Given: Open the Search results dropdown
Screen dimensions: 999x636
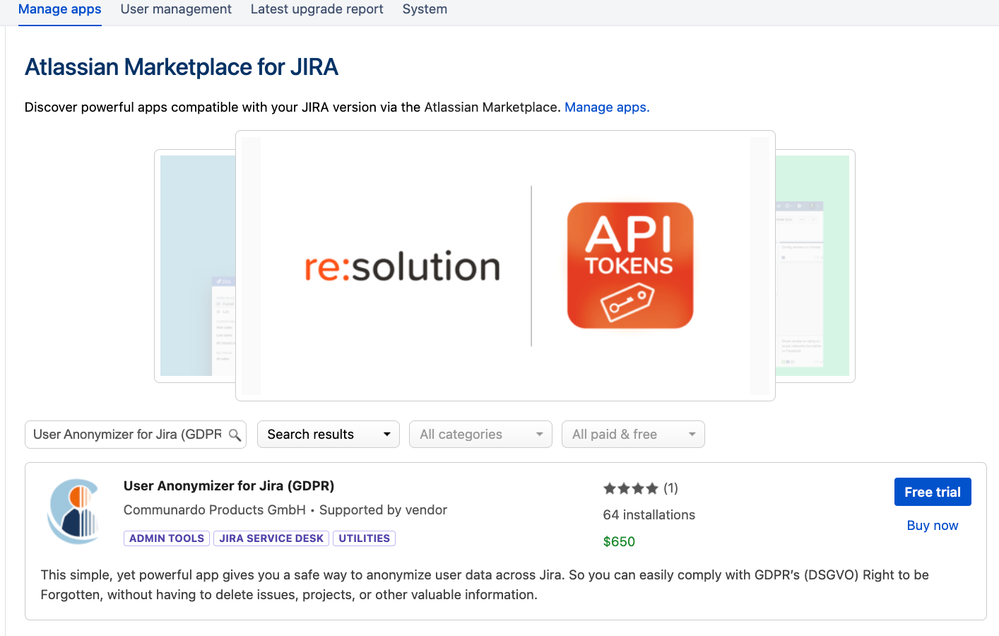Looking at the screenshot, I should point(327,434).
